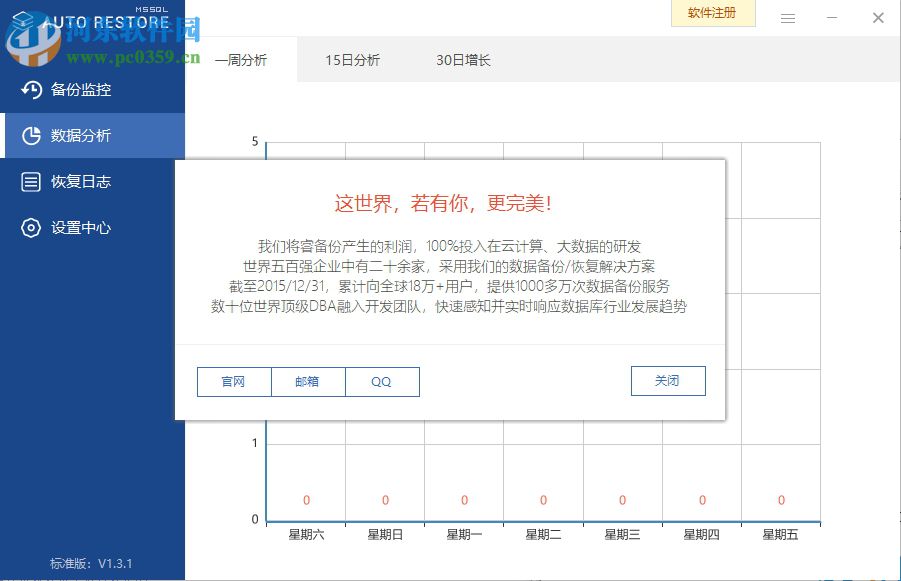Click the 星期五 axis label
The image size is (901, 581).
click(780, 534)
